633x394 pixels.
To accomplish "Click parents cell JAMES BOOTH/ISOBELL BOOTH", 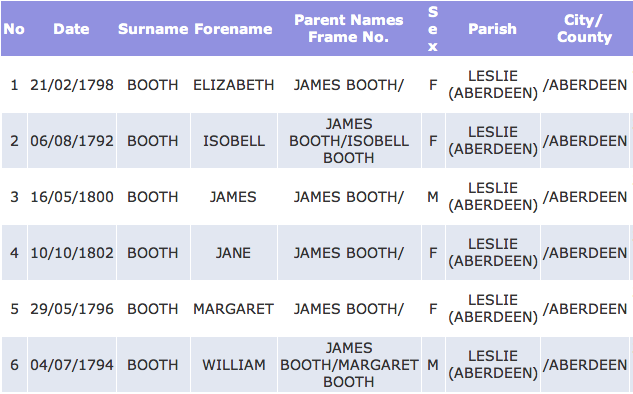I will point(349,141).
